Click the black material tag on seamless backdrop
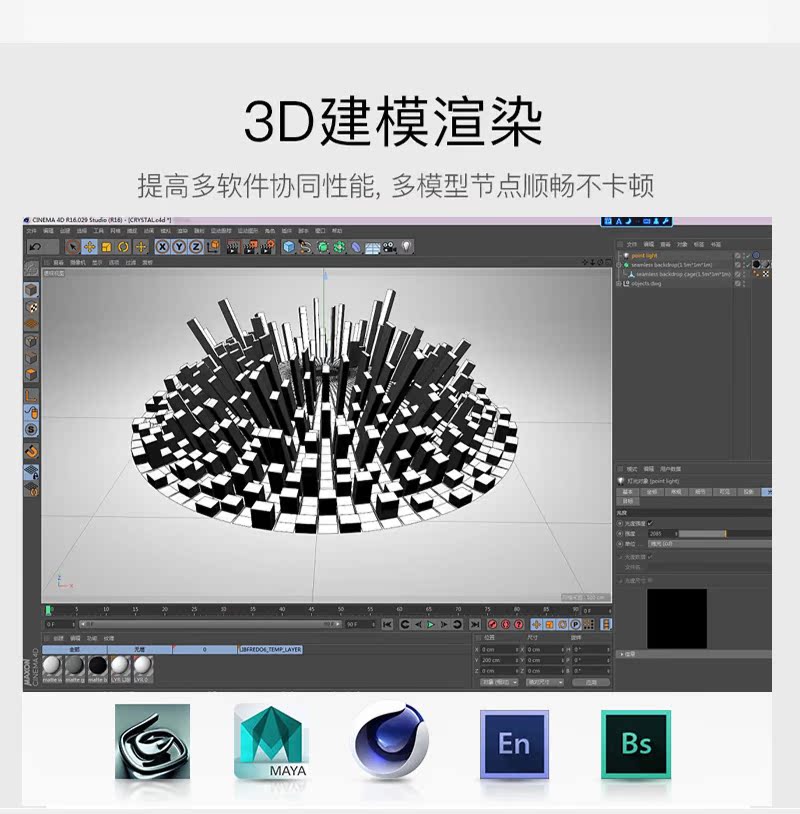This screenshot has width=800, height=814. coord(756,265)
